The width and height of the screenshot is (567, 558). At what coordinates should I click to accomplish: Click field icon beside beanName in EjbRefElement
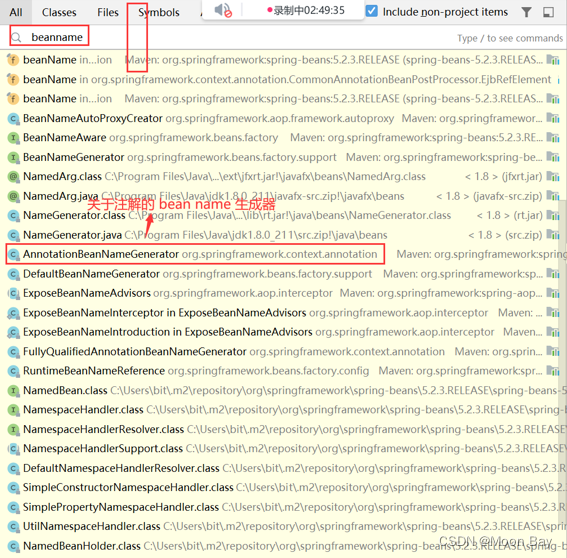[x=13, y=79]
